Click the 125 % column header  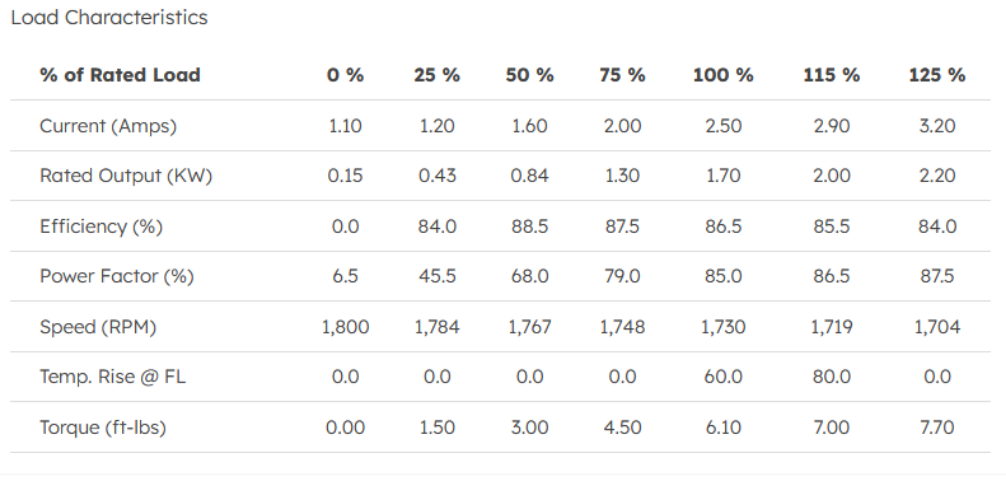pos(937,75)
